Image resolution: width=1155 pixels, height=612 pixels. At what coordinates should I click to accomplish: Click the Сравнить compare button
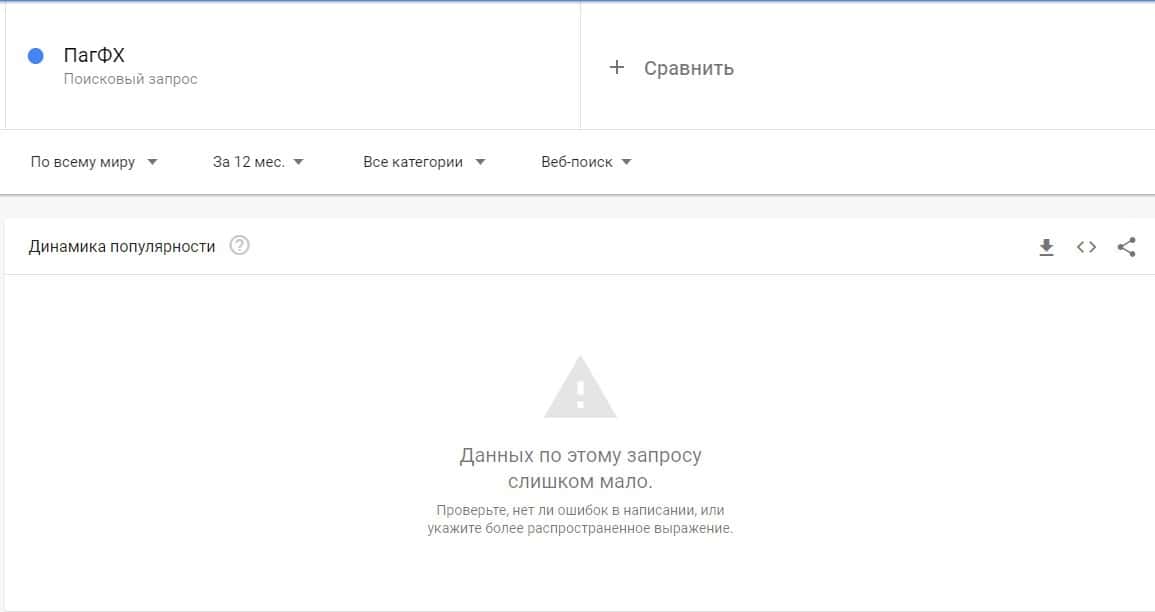[671, 68]
